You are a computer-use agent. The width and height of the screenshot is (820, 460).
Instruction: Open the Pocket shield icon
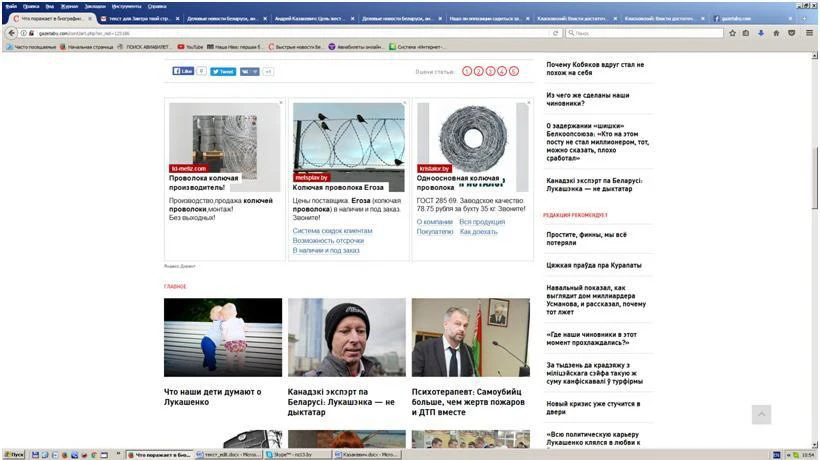pos(792,33)
